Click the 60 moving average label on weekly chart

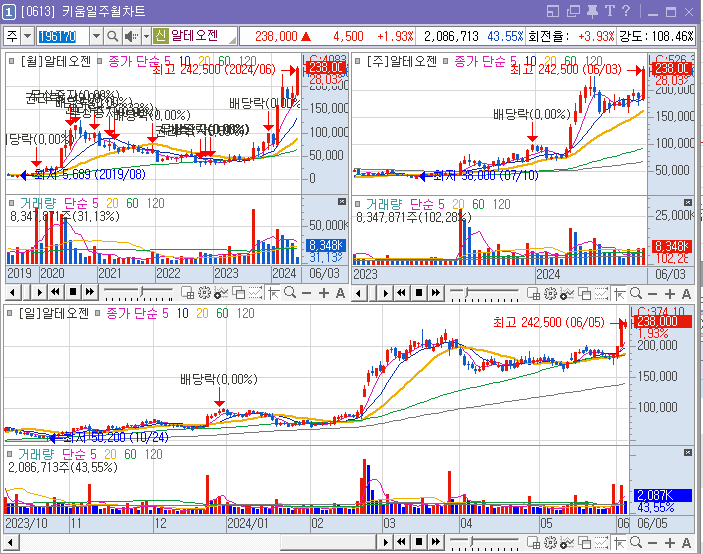570,61
